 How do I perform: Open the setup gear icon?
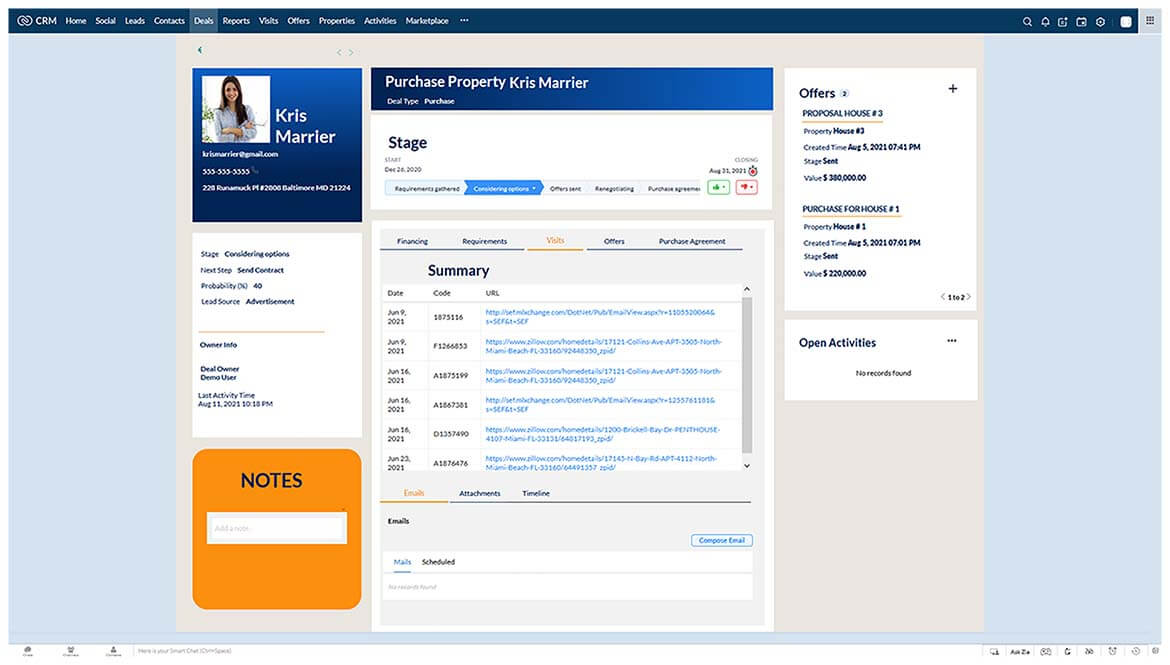(x=1100, y=22)
